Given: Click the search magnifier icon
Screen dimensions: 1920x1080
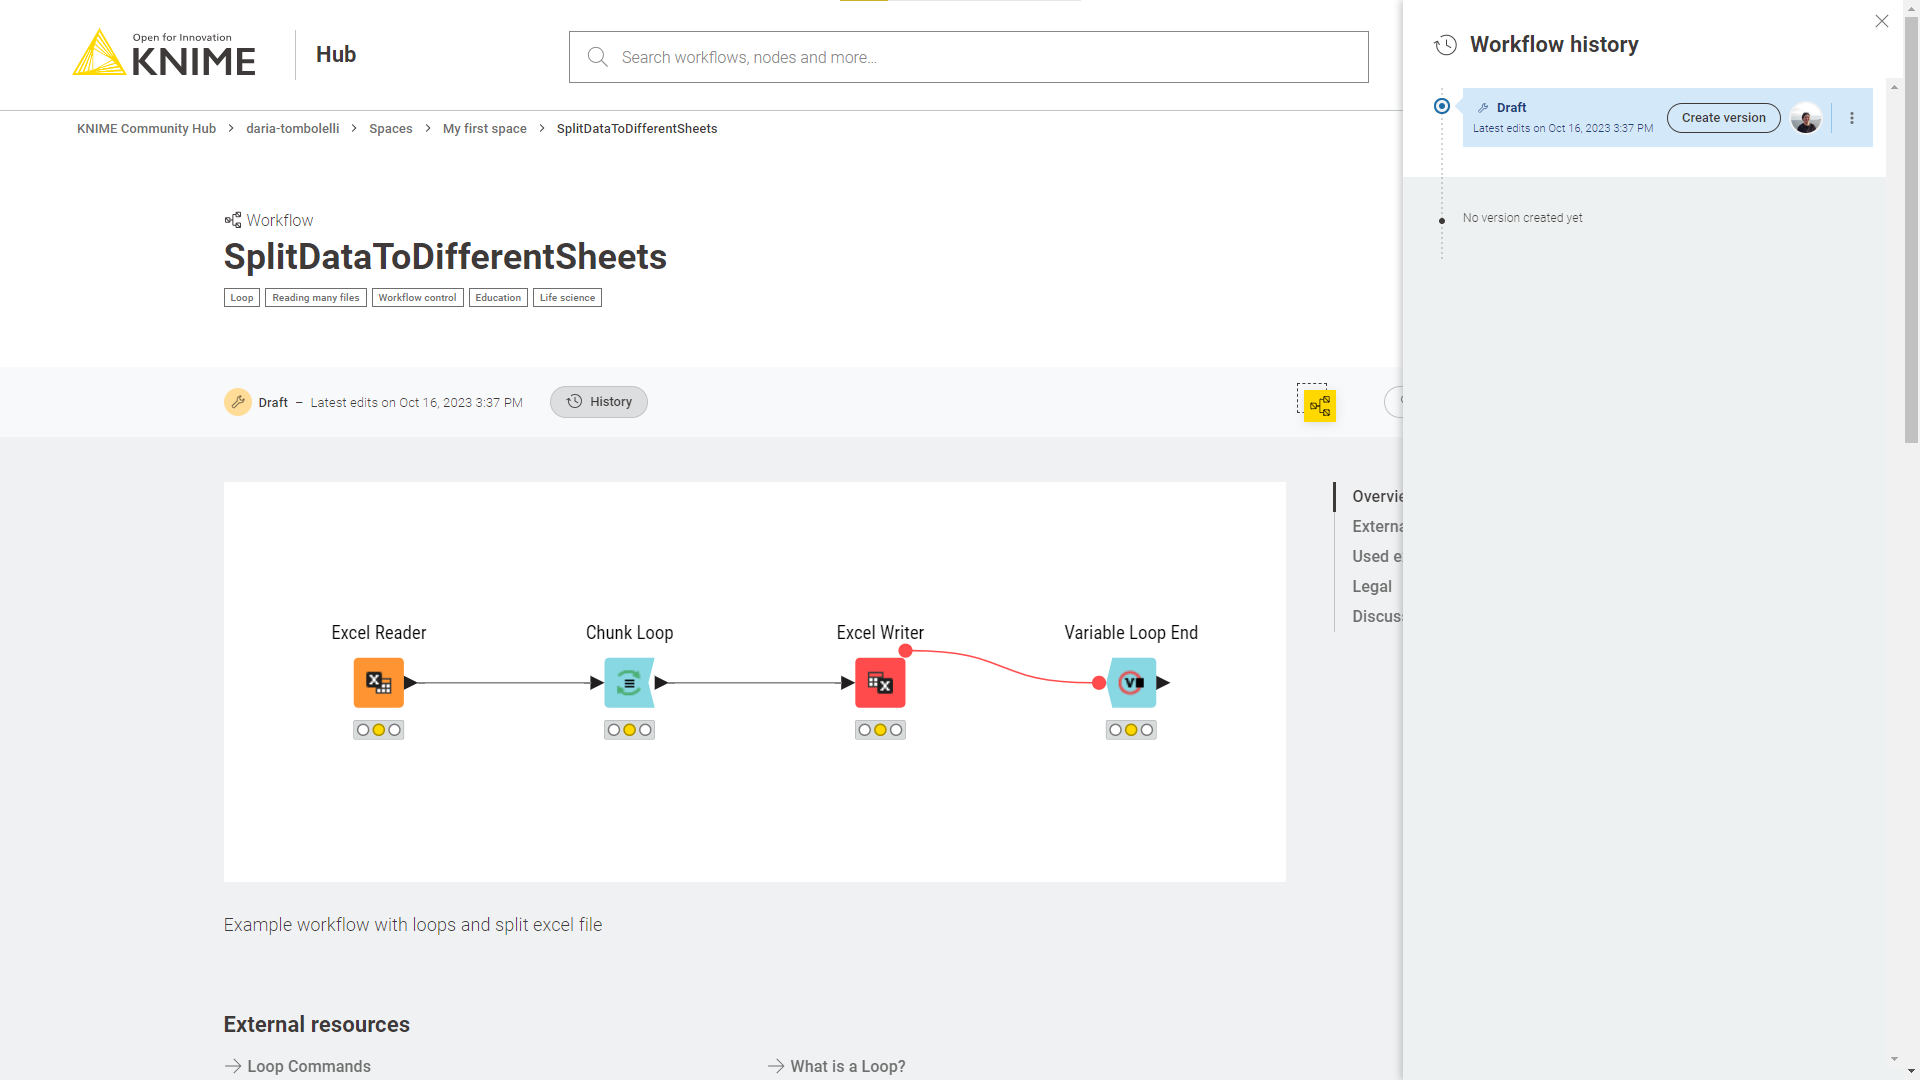Looking at the screenshot, I should [597, 57].
